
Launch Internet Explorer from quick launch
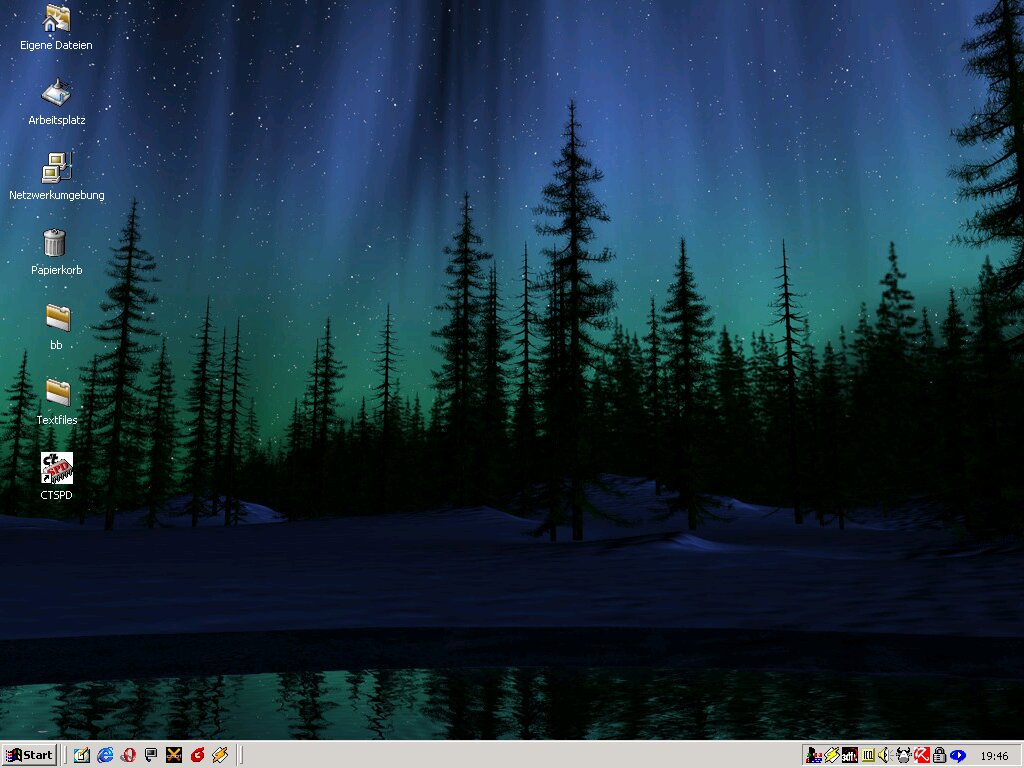click(104, 755)
